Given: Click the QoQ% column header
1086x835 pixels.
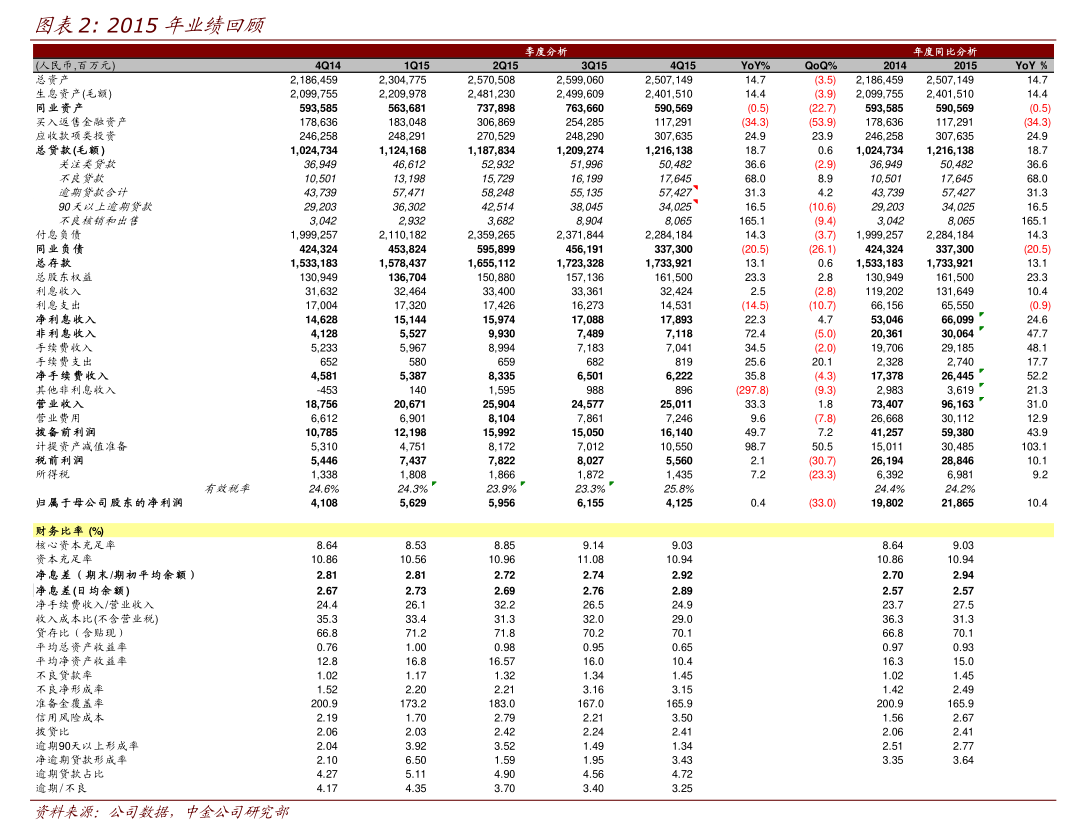Looking at the screenshot, I should (820, 65).
